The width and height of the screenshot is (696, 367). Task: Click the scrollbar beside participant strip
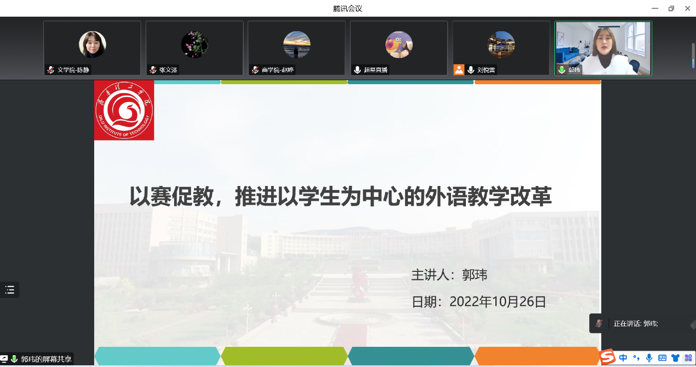(693, 56)
